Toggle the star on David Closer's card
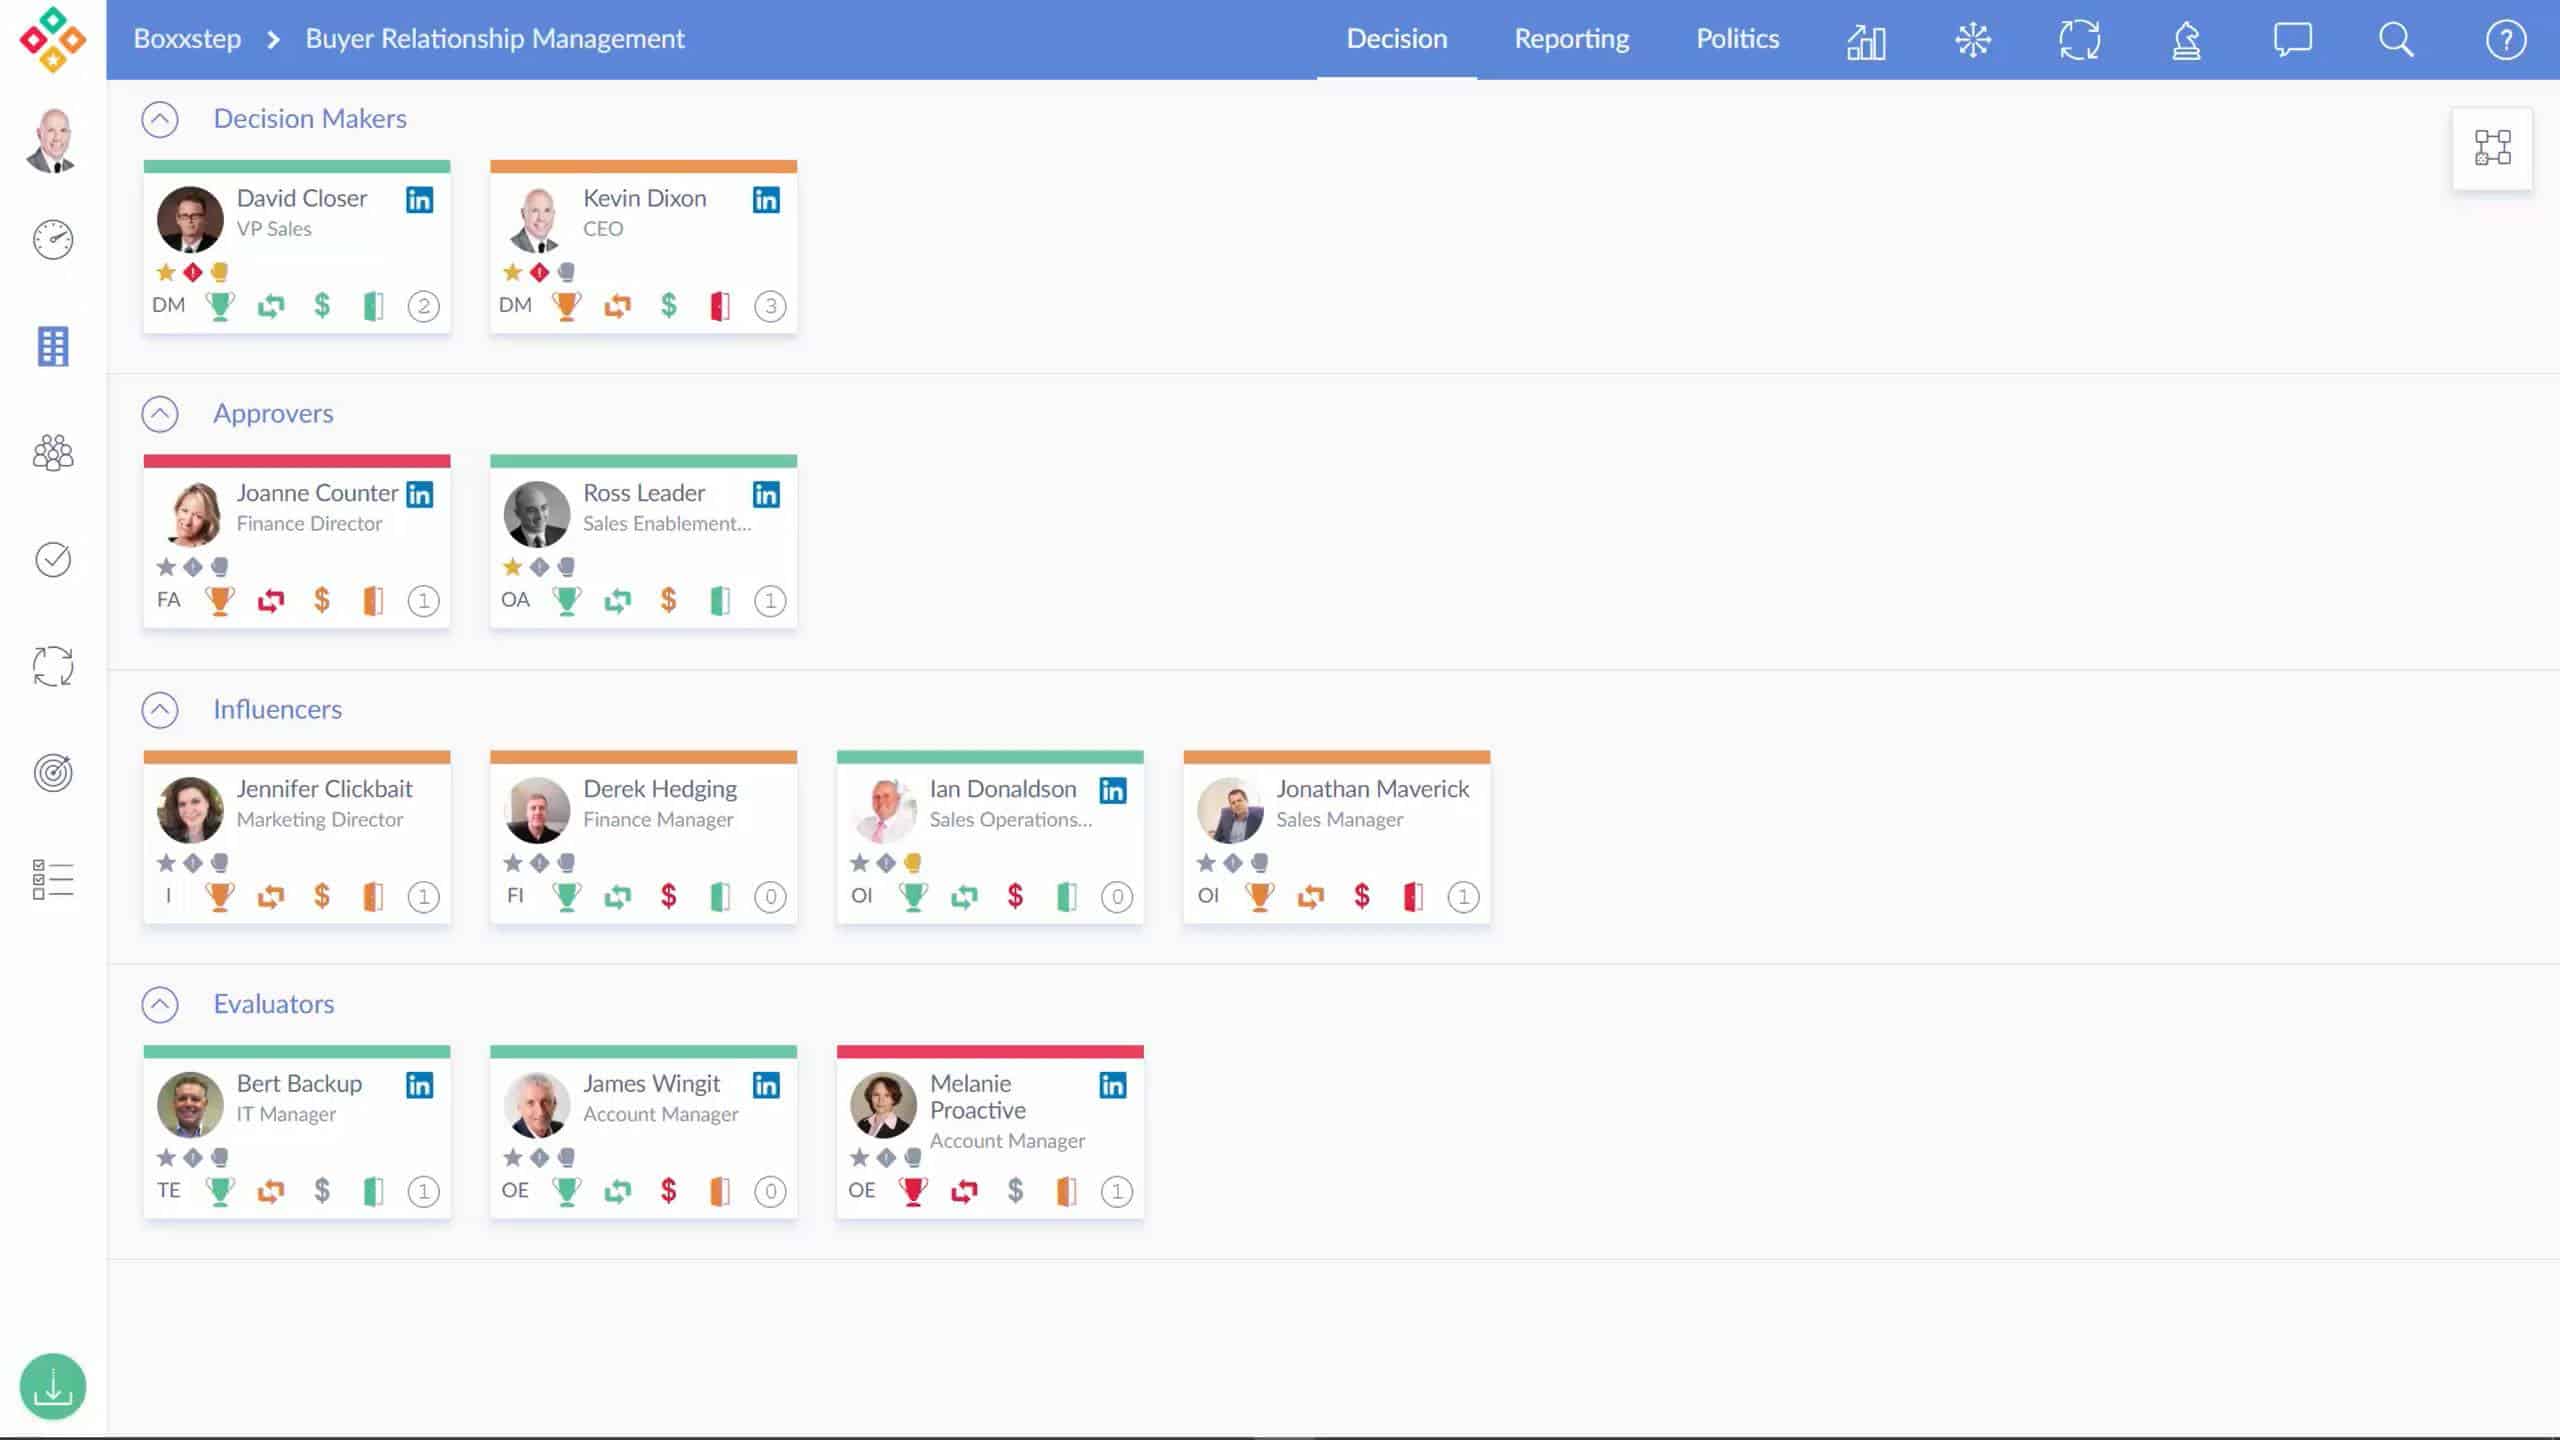The image size is (2560, 1440). tap(166, 272)
